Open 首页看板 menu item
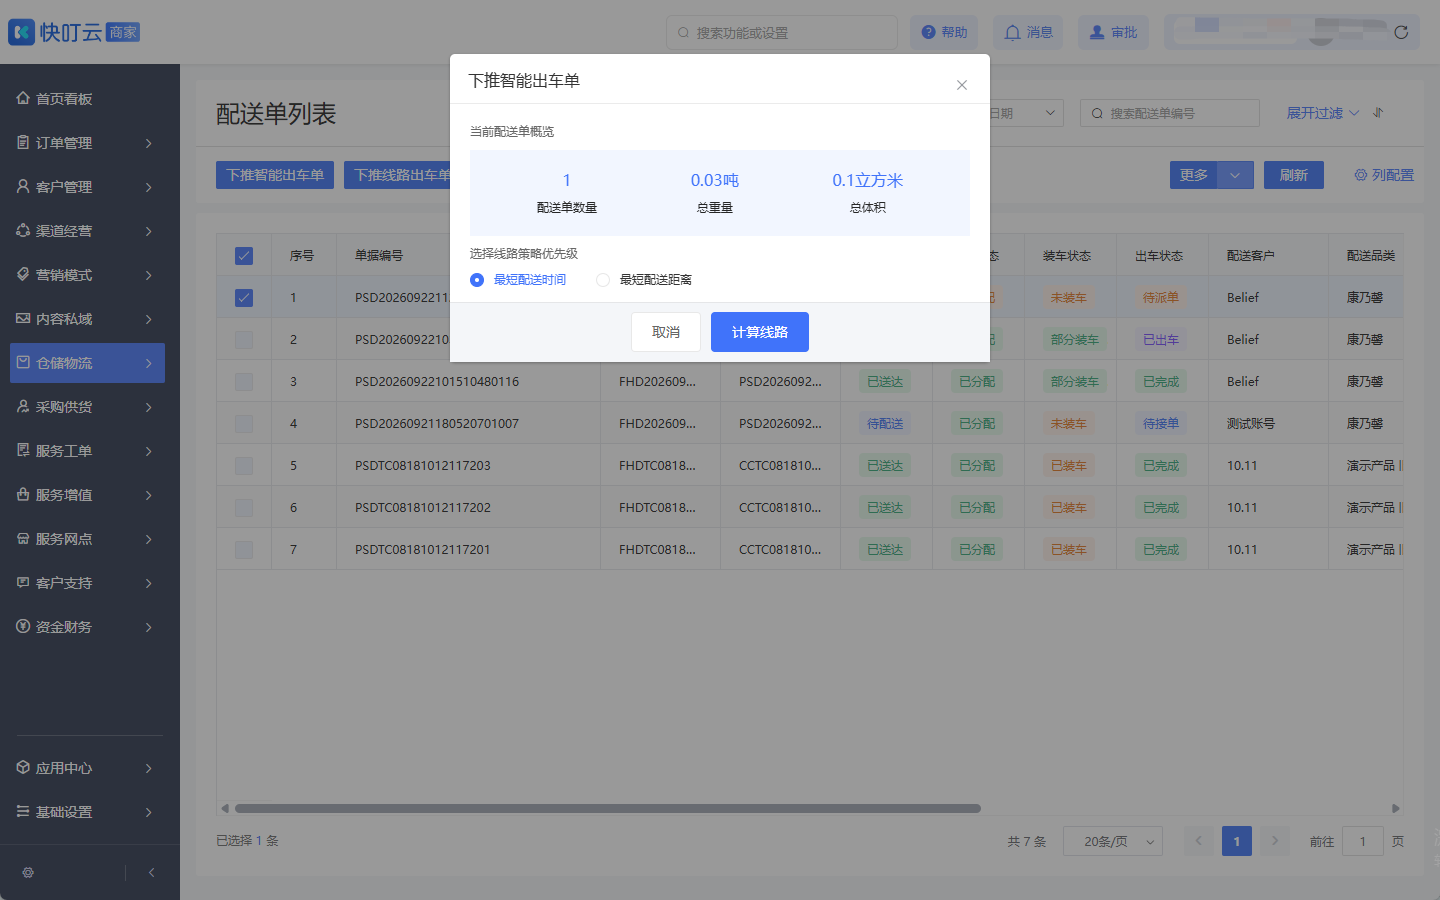Viewport: 1440px width, 900px height. point(87,99)
